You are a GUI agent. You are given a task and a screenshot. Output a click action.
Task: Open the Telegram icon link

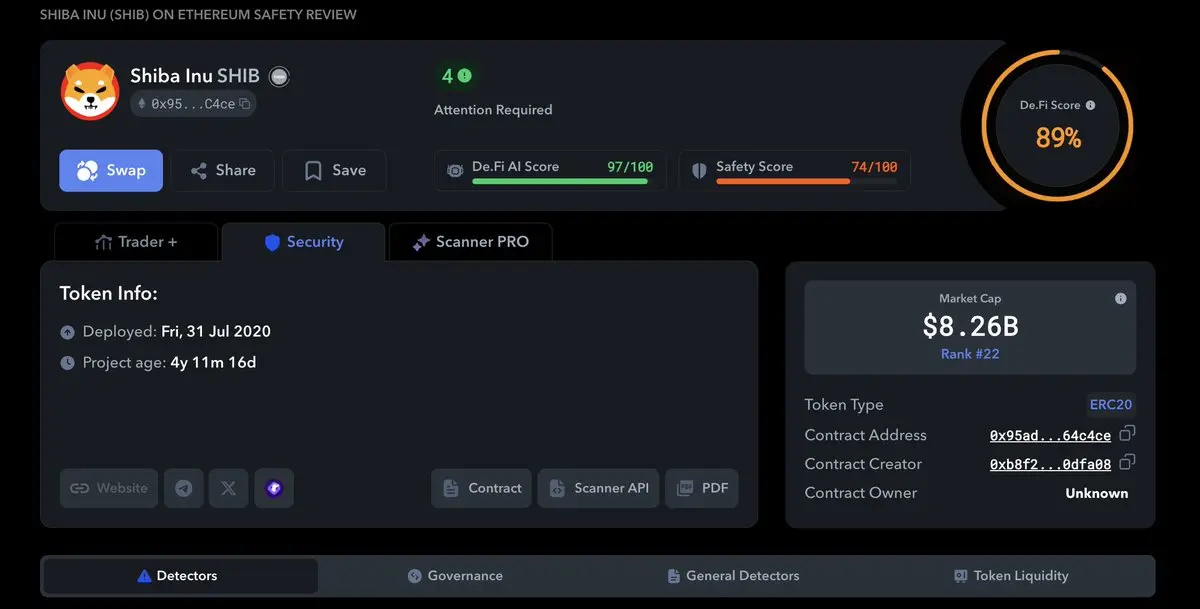(184, 488)
